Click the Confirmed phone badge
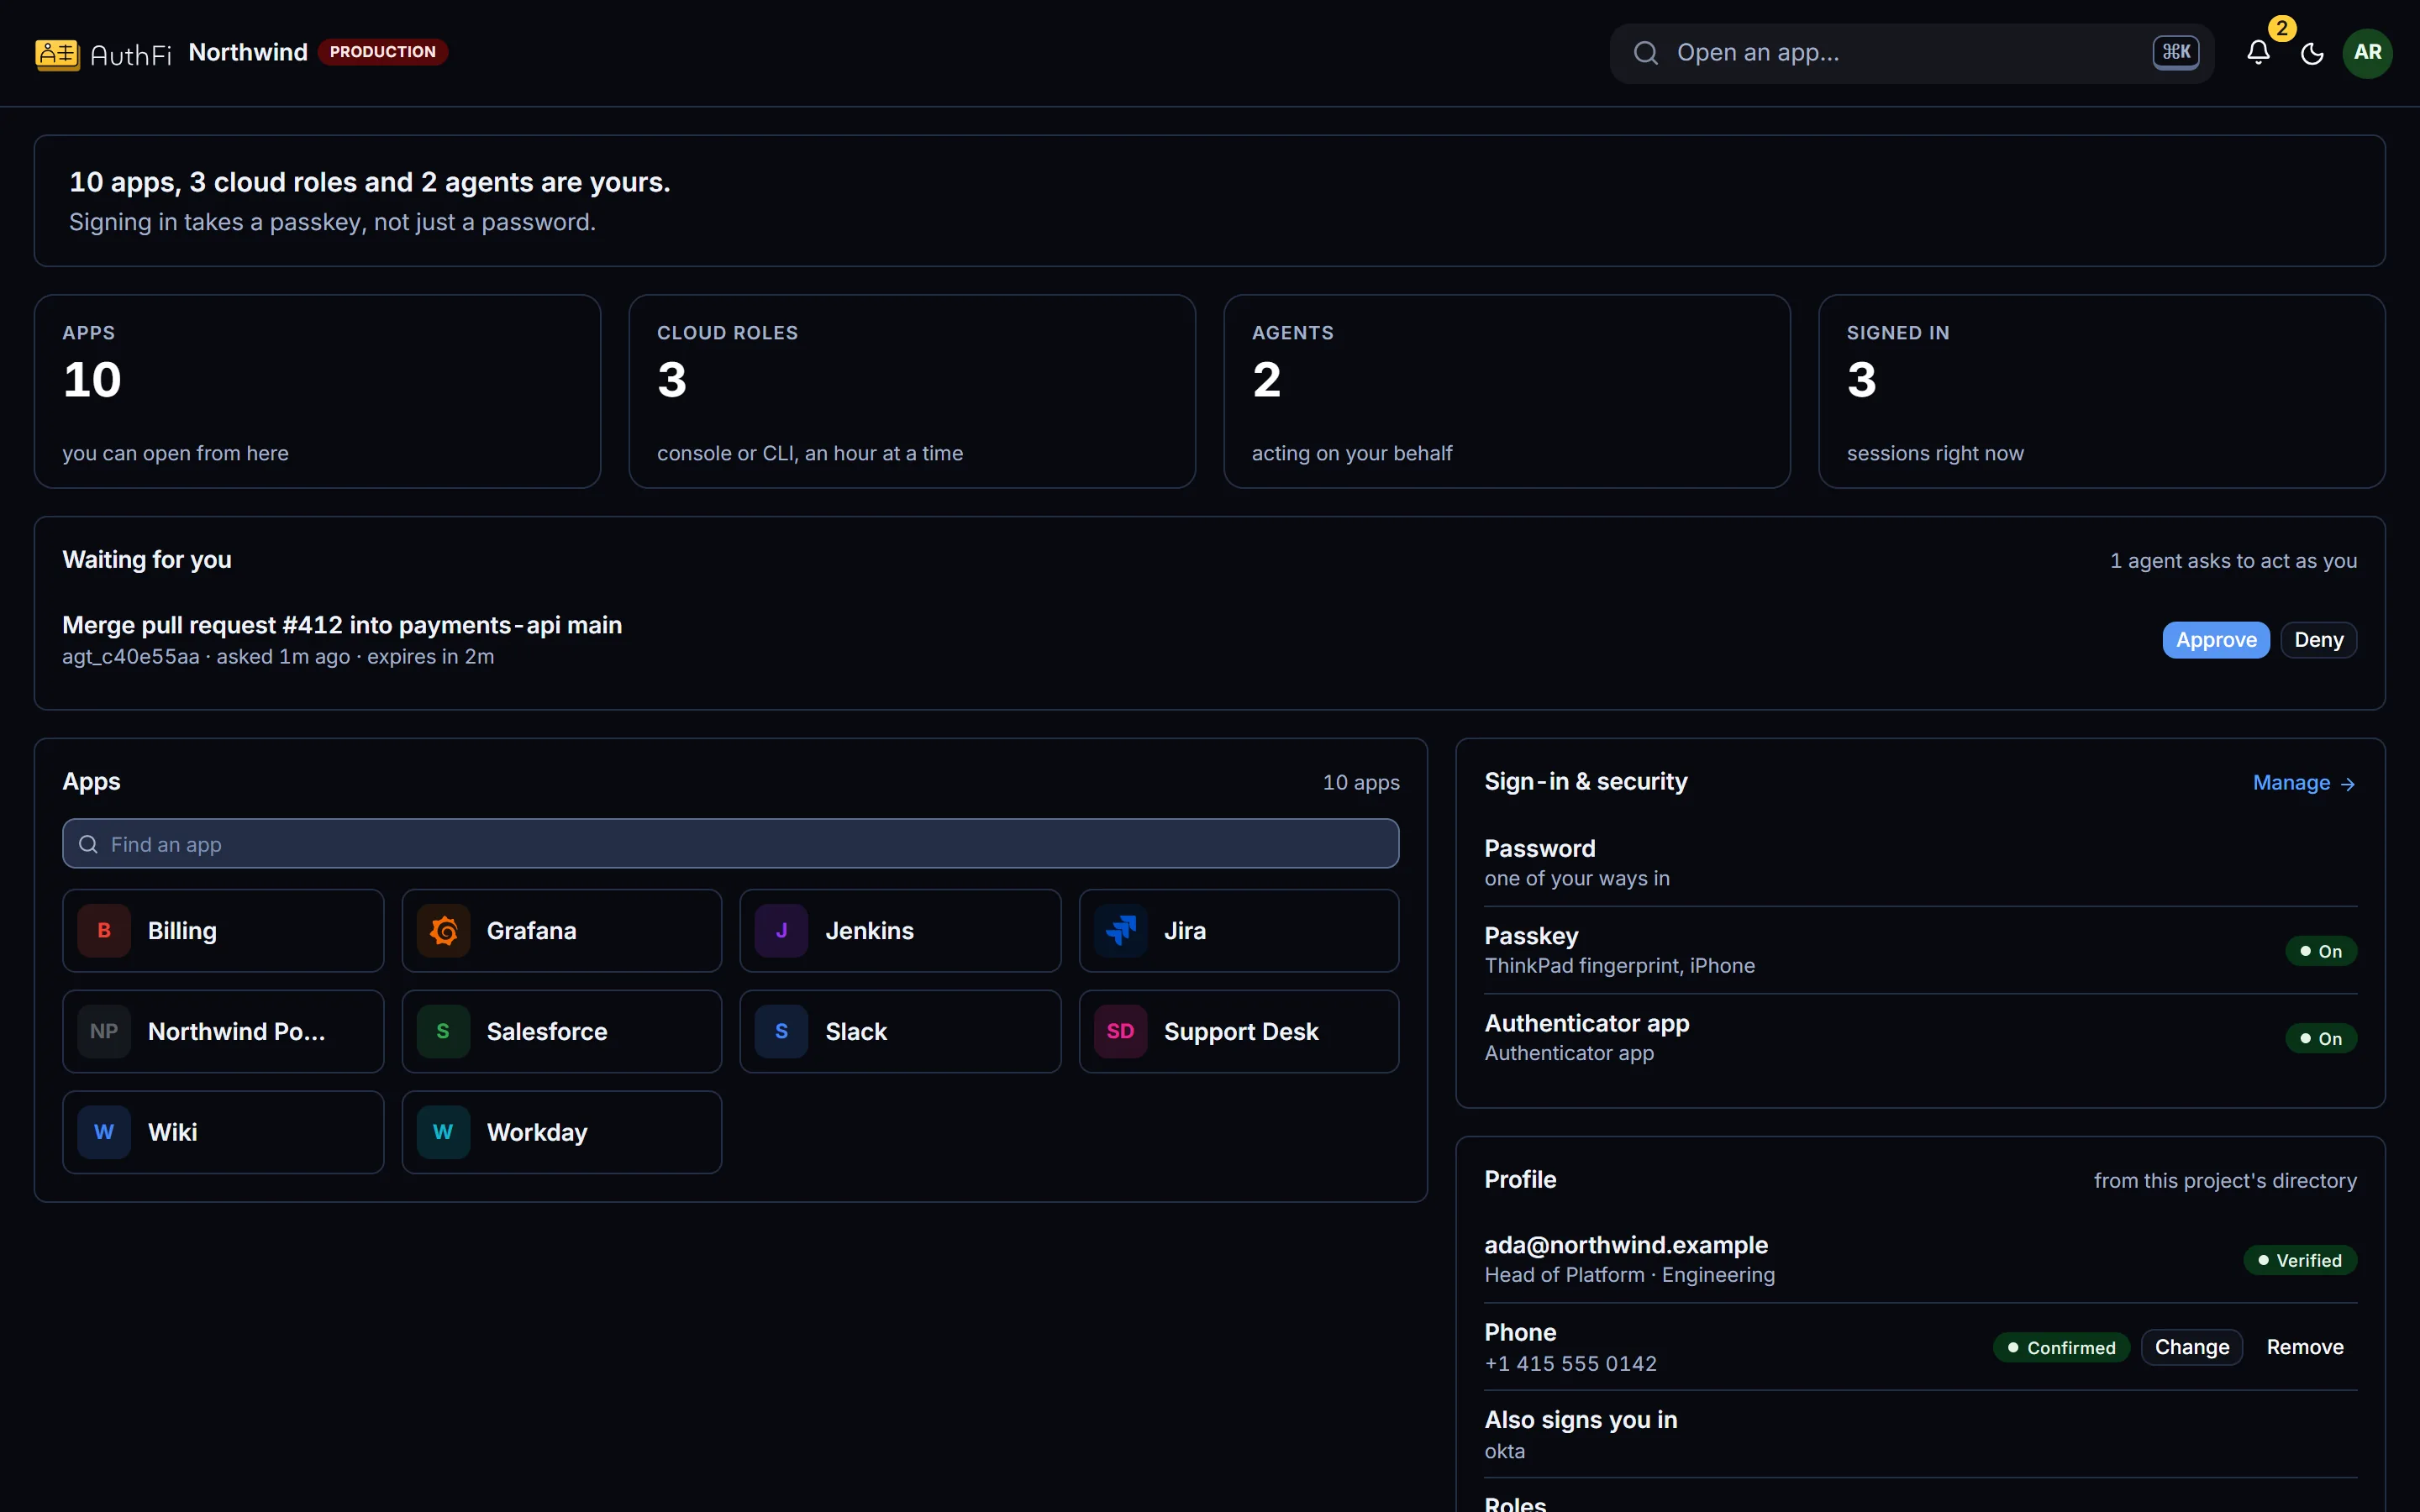Viewport: 2420px width, 1512px height. click(x=2061, y=1347)
